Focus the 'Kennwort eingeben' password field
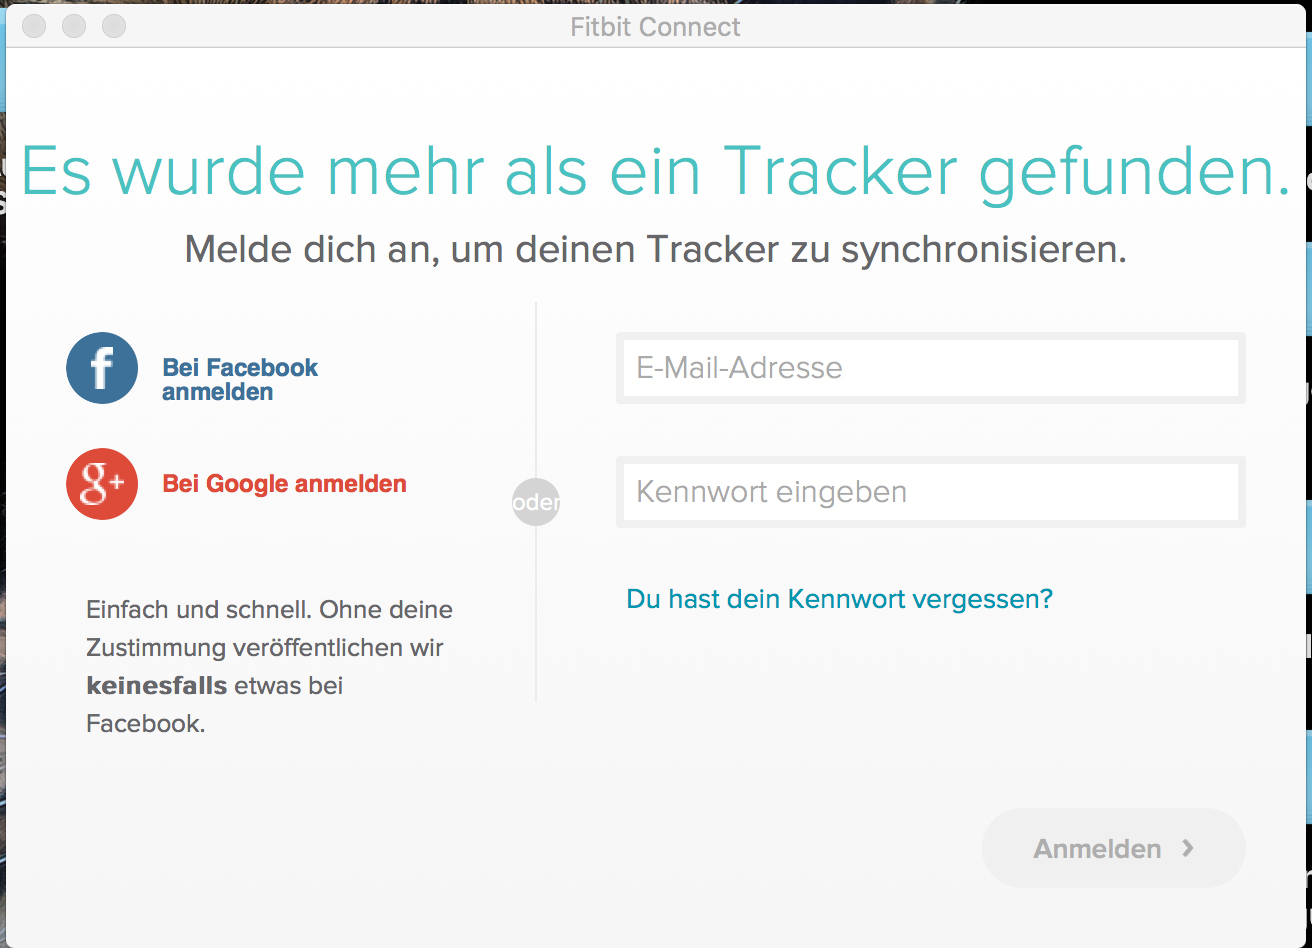Screen dimensions: 1312x948 (x=930, y=492)
